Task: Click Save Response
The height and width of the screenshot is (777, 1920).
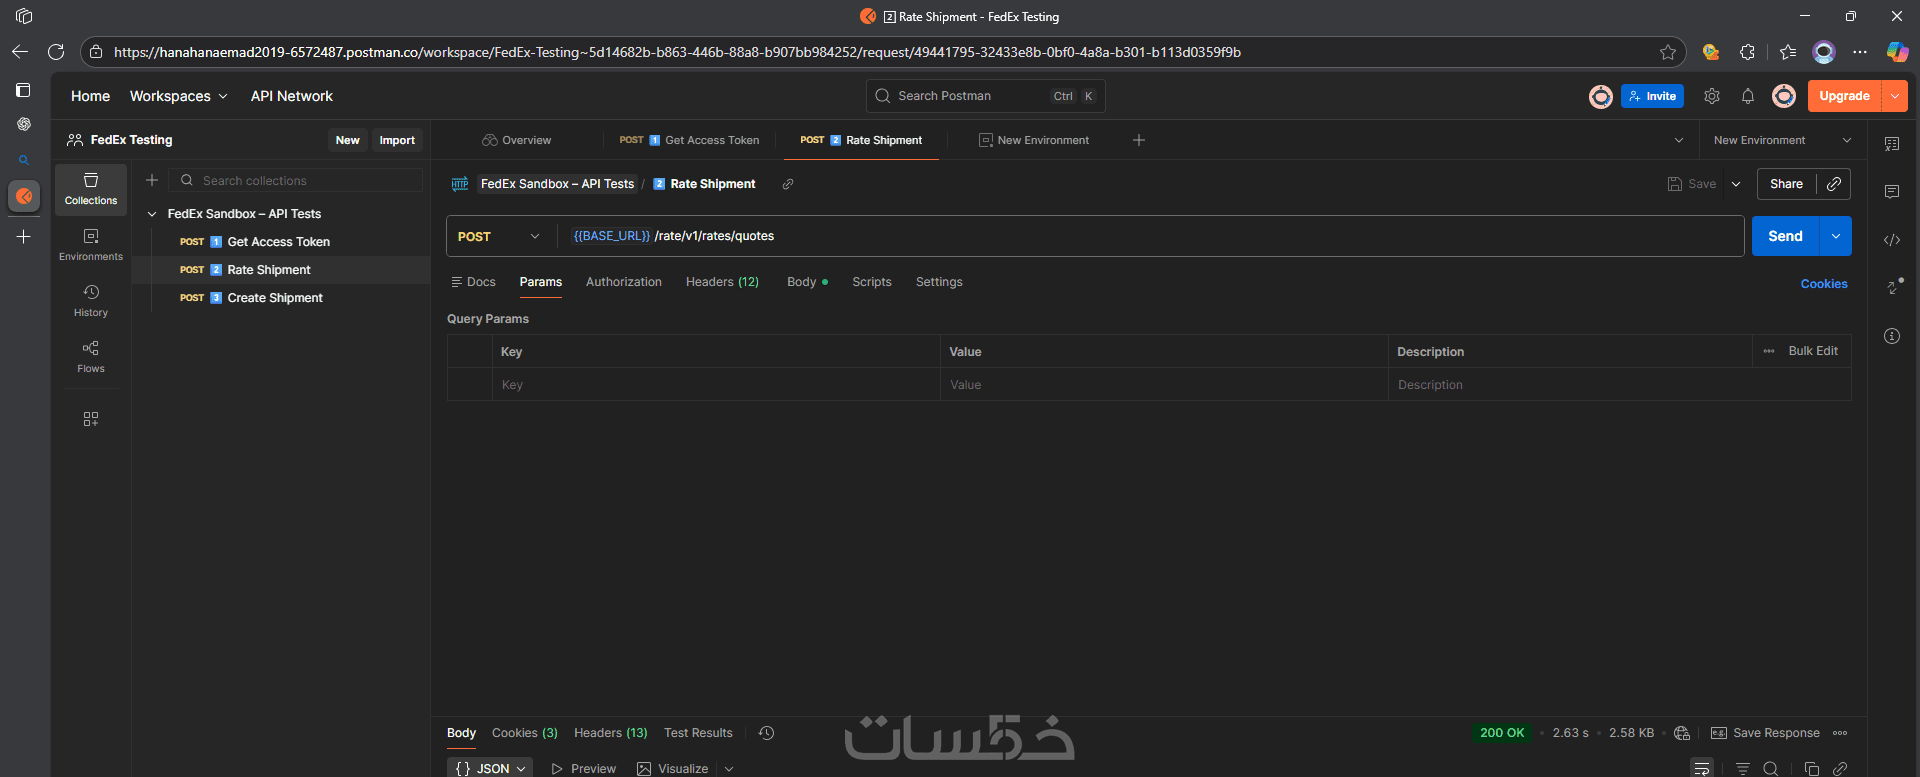Action: tap(1765, 733)
